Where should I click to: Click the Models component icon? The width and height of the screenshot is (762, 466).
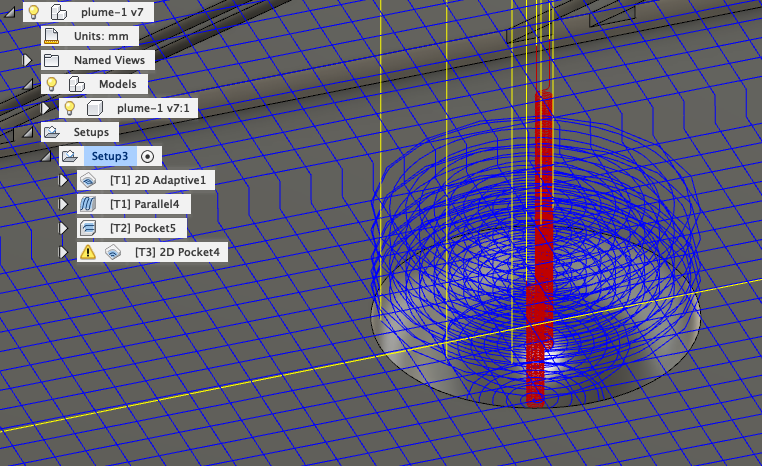point(77,84)
